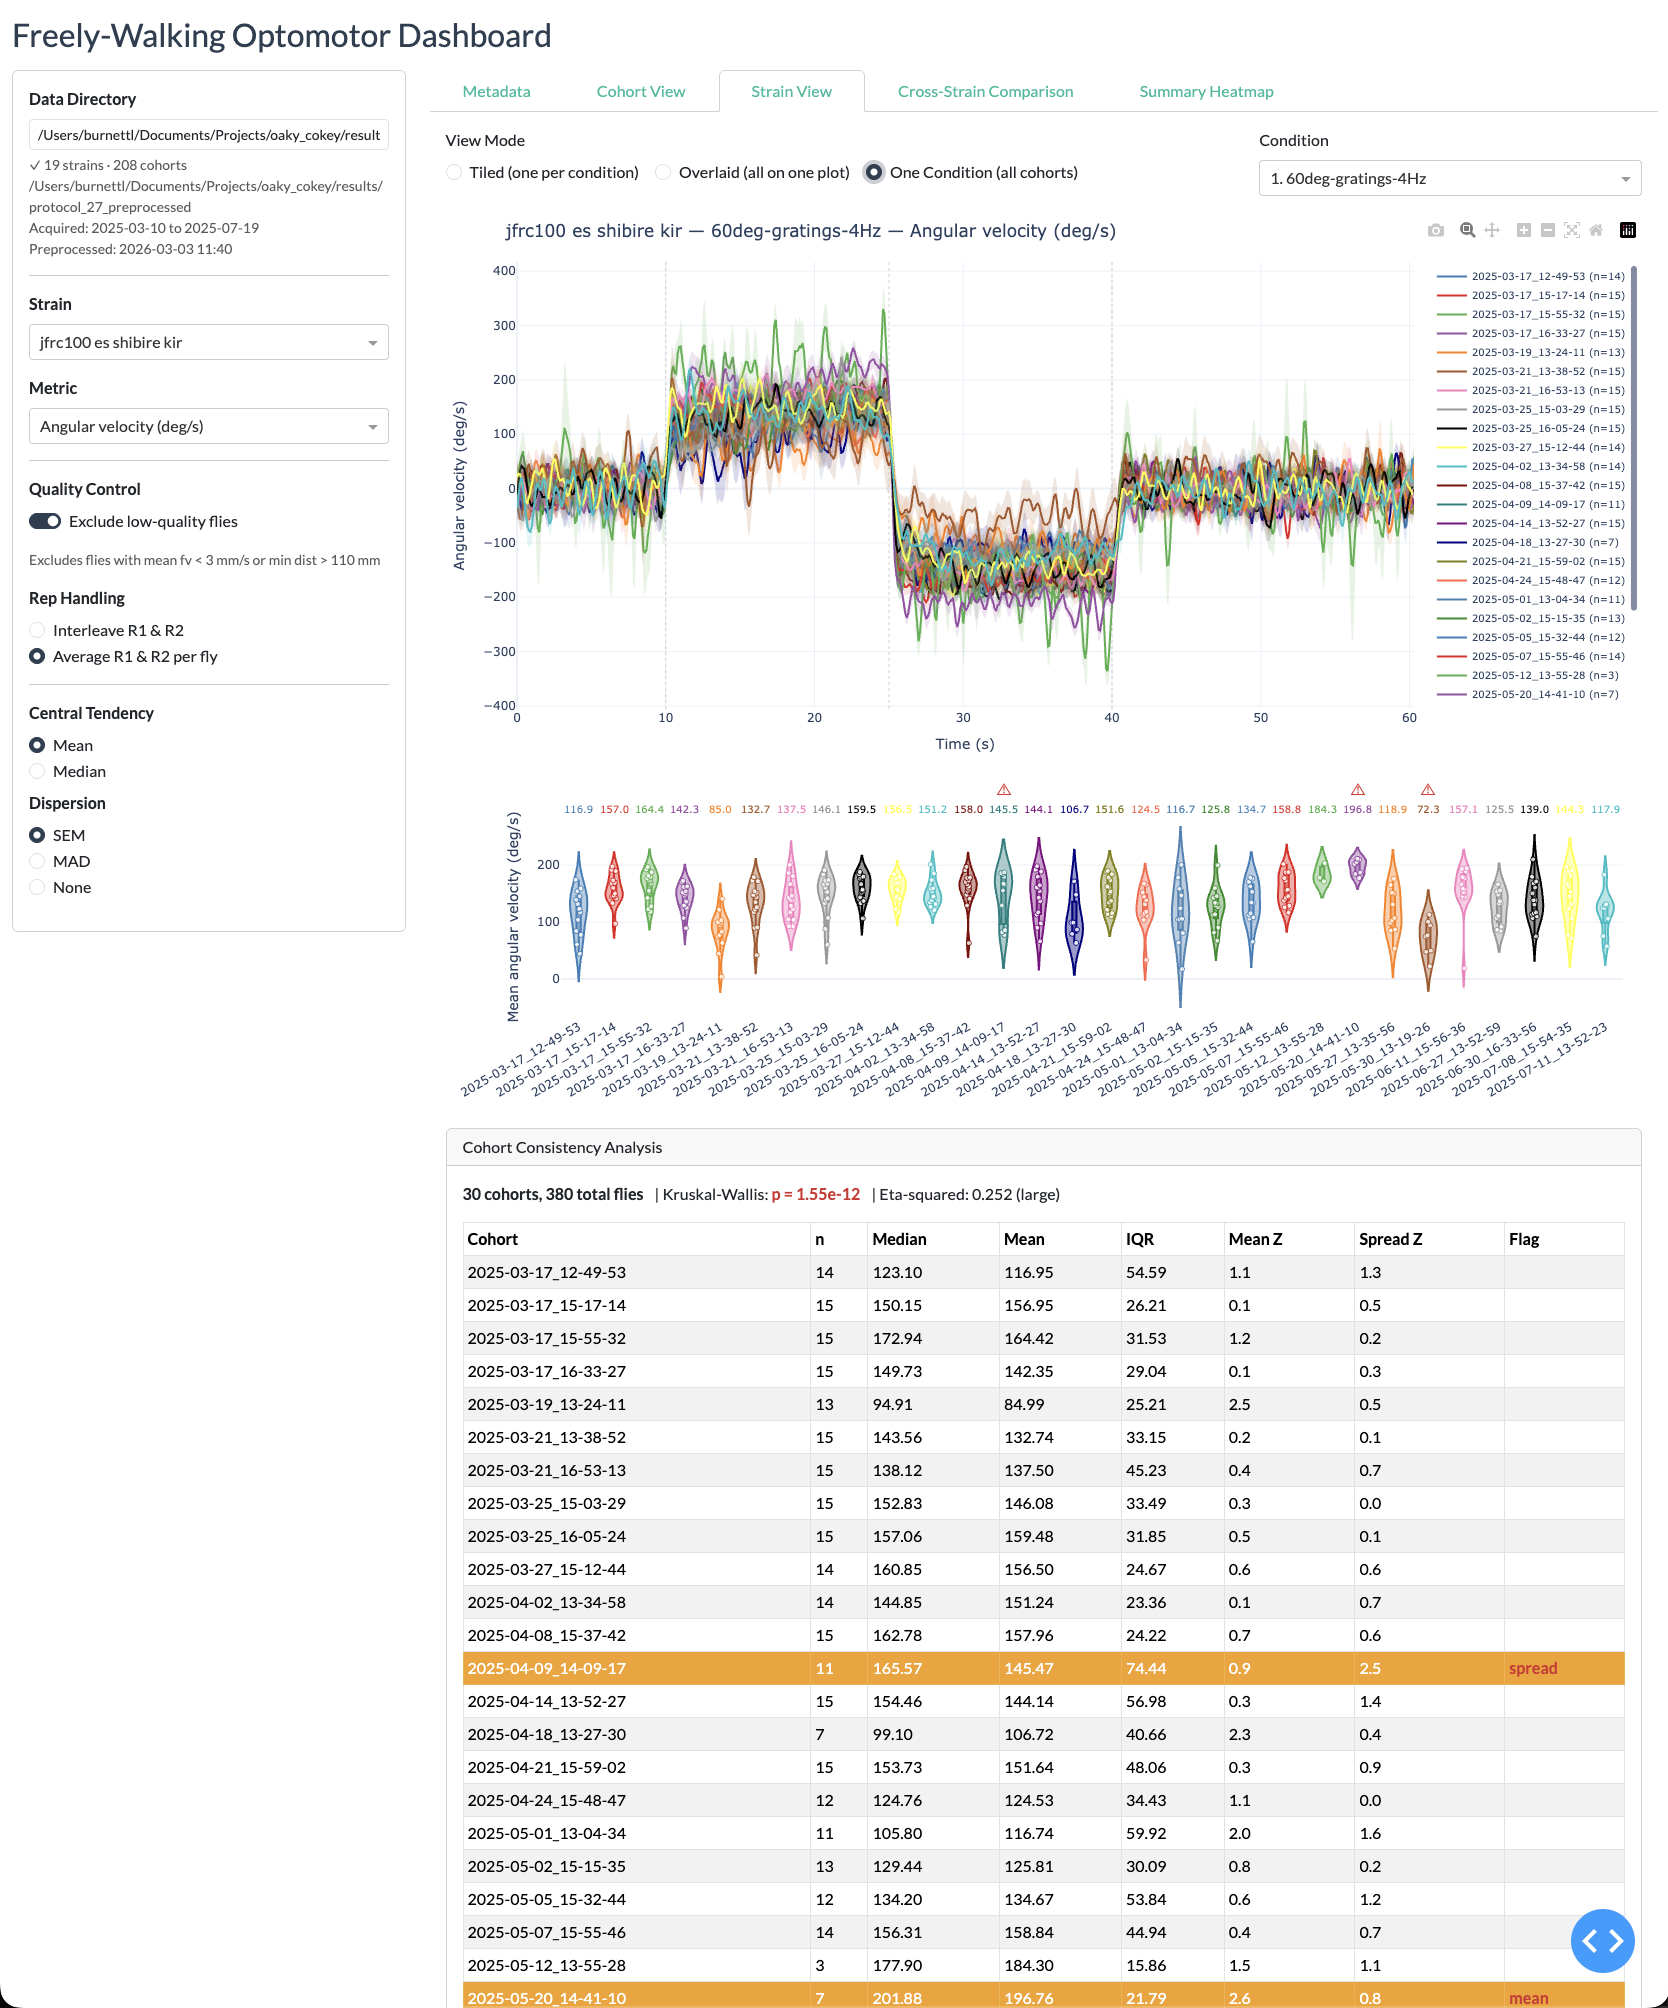This screenshot has height=2008, width=1668.
Task: Select the Zoom tool in plot toolbar
Action: click(x=1467, y=230)
